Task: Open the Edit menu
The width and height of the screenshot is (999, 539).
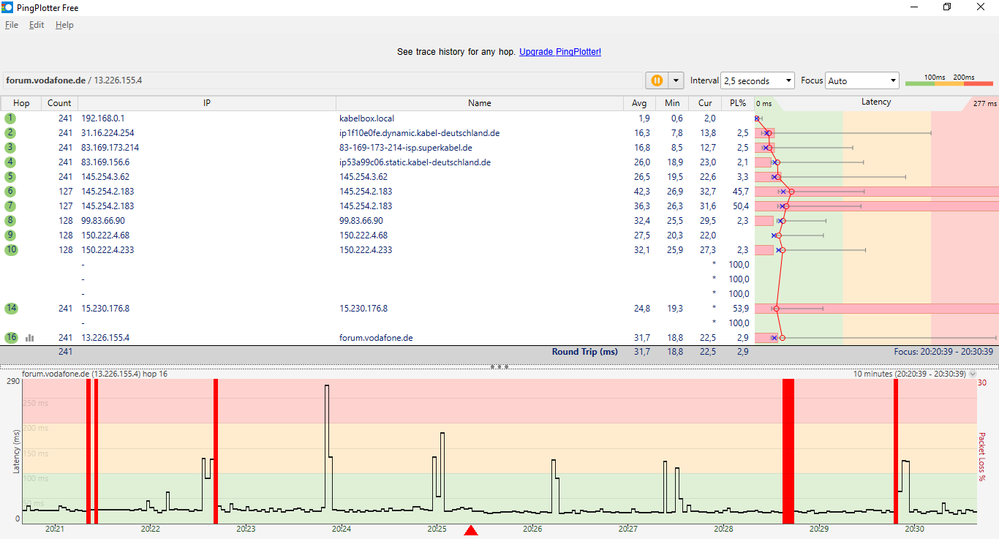Action: coord(36,25)
